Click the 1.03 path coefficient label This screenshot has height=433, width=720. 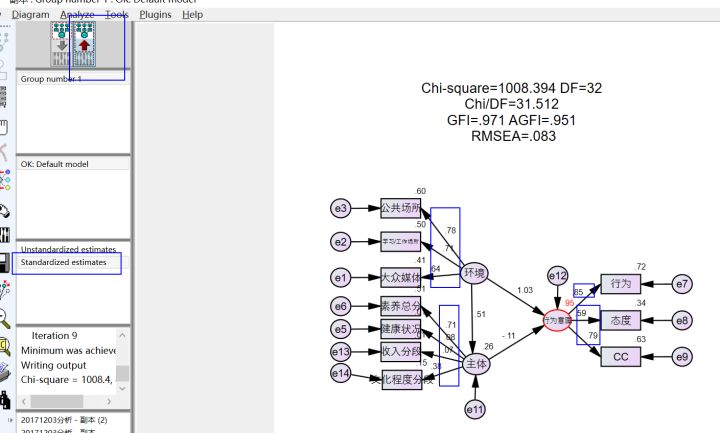[x=525, y=290]
